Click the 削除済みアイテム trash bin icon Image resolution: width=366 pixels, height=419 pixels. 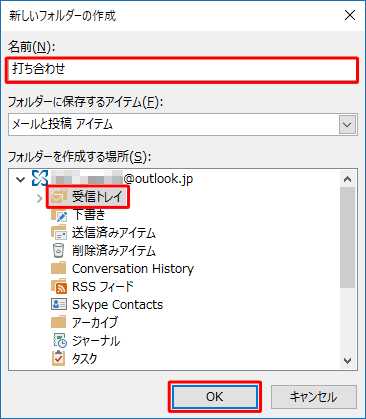[58, 250]
